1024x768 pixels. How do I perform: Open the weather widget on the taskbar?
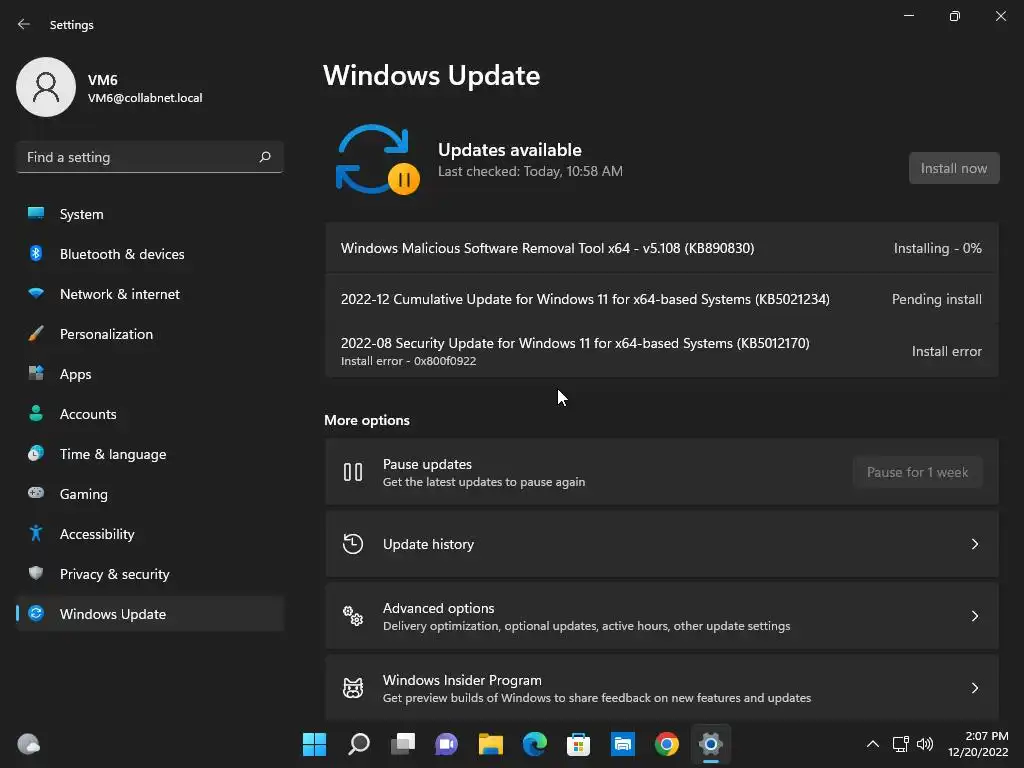28,744
